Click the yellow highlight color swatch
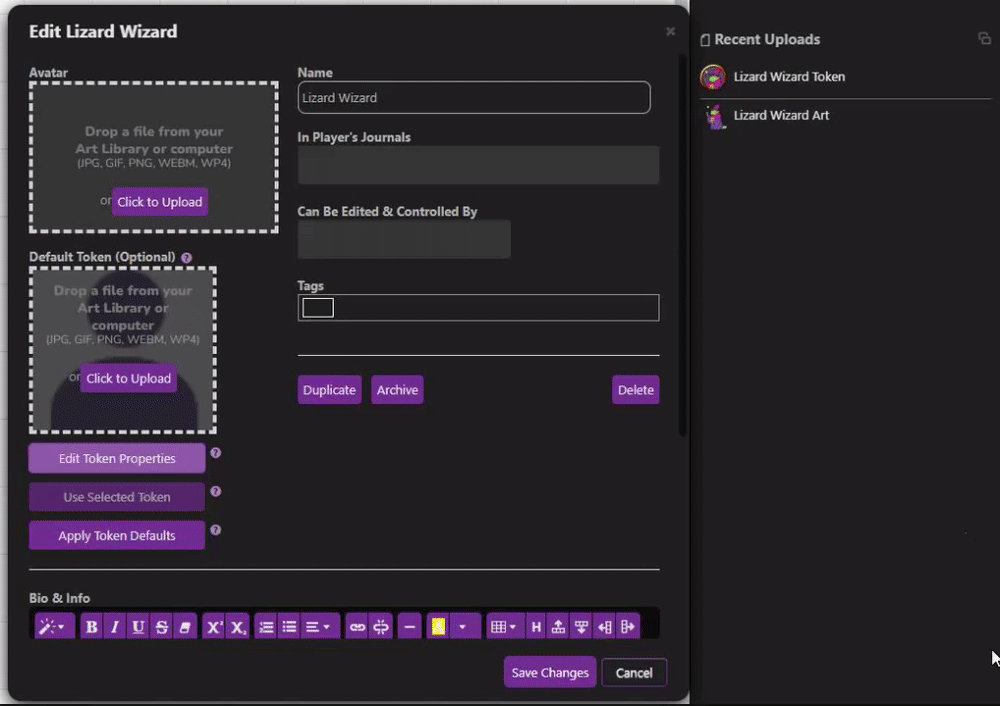 [438, 627]
